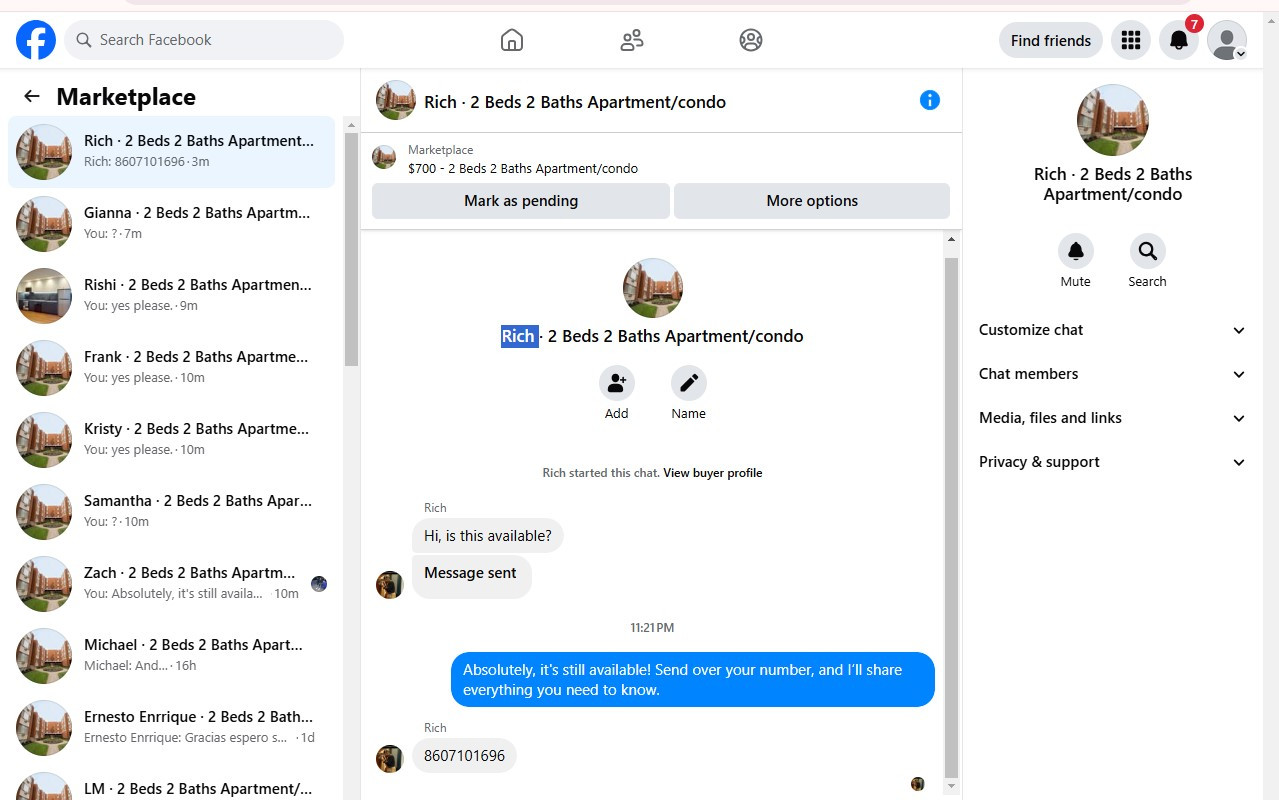
Task: Click the Mark as pending button
Action: click(x=521, y=201)
